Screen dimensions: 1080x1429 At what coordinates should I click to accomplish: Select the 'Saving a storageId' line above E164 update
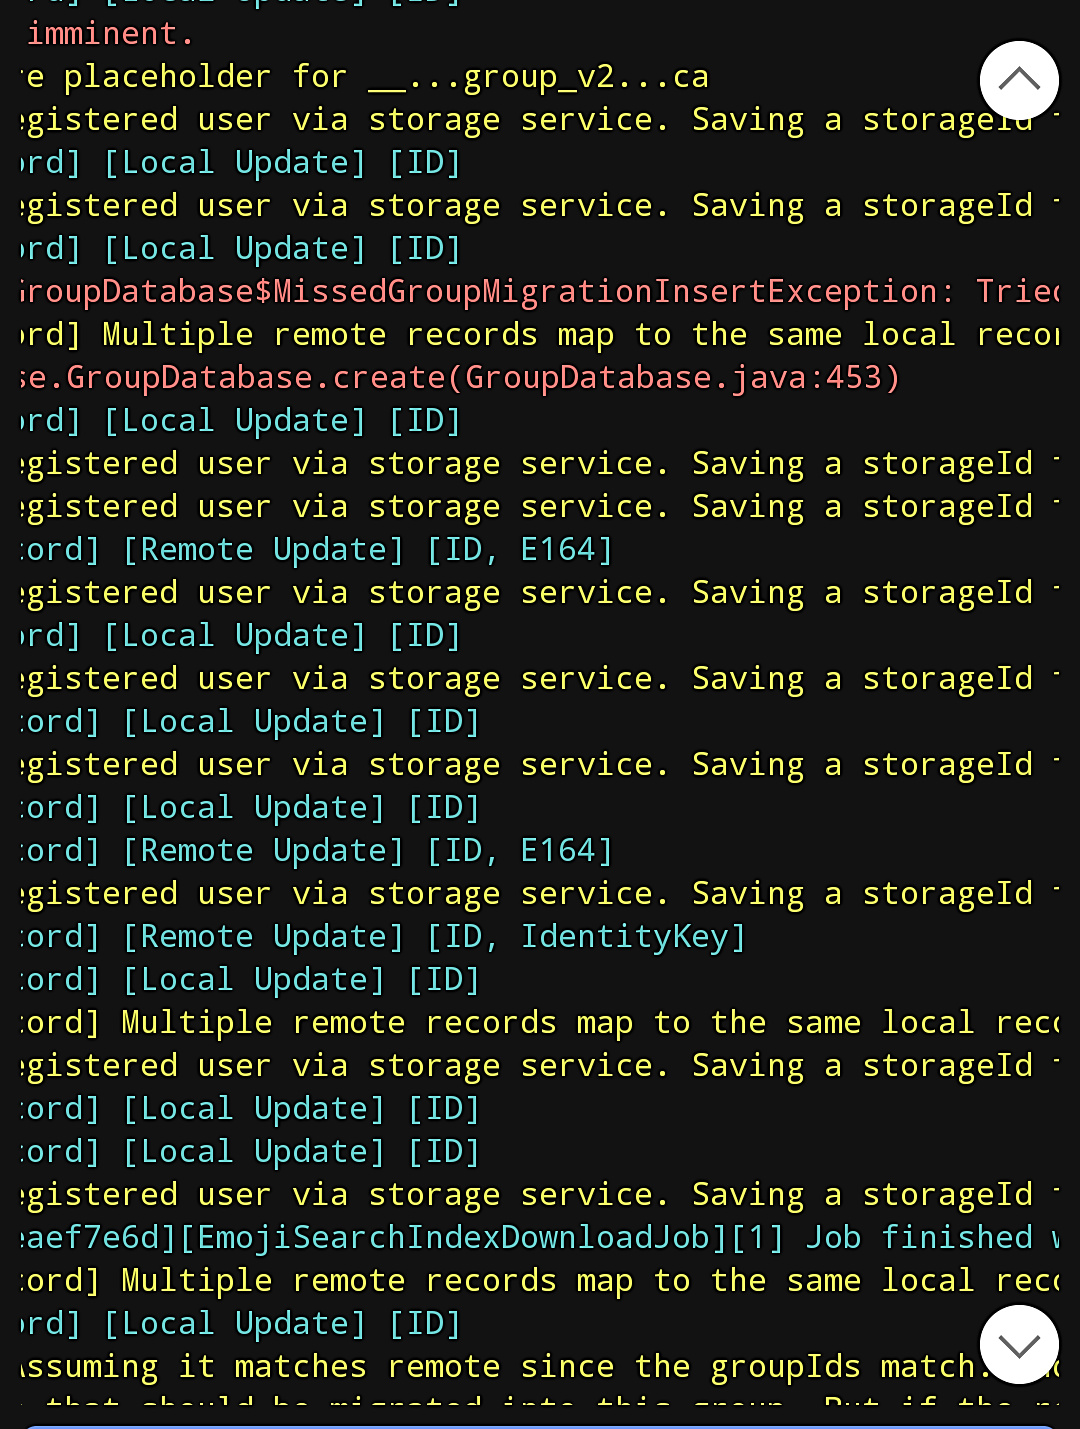coord(500,505)
